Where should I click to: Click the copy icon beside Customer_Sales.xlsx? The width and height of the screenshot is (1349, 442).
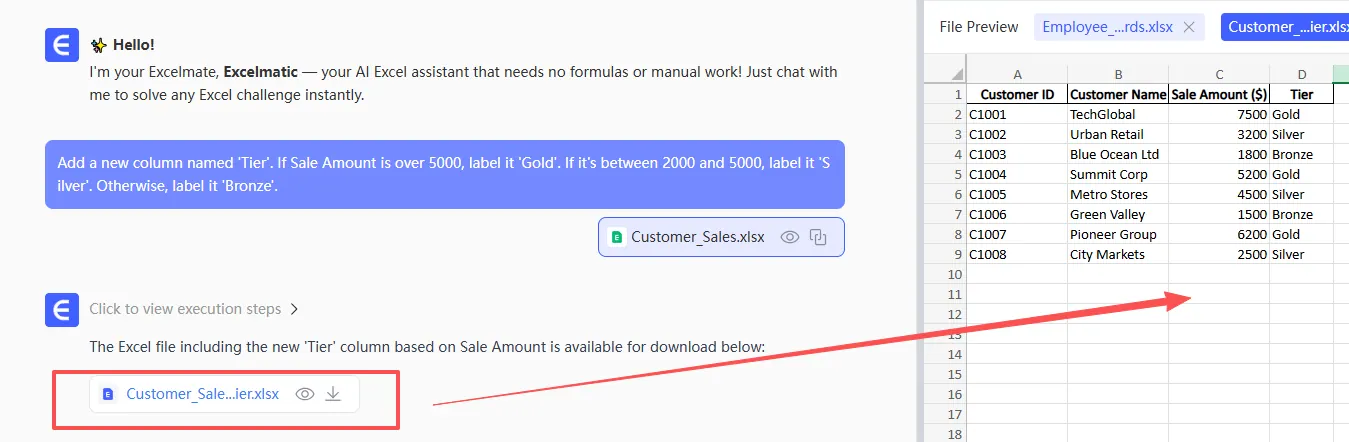pos(818,237)
